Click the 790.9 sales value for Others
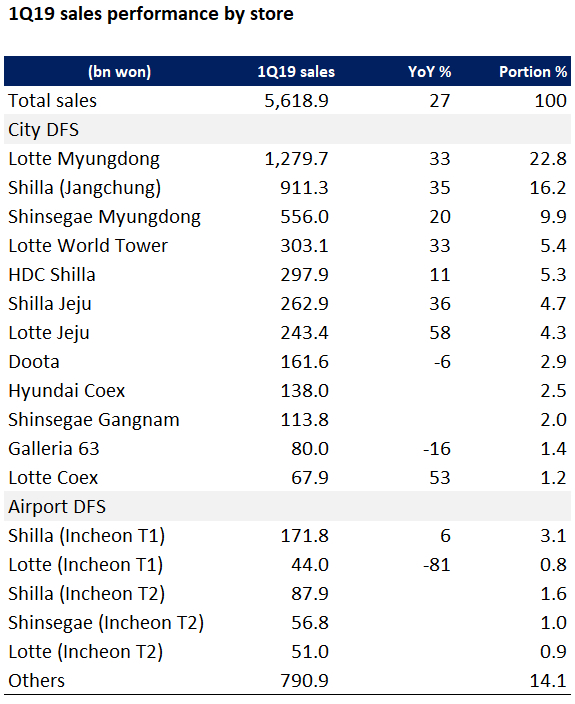This screenshot has height=704, width=575. point(305,681)
